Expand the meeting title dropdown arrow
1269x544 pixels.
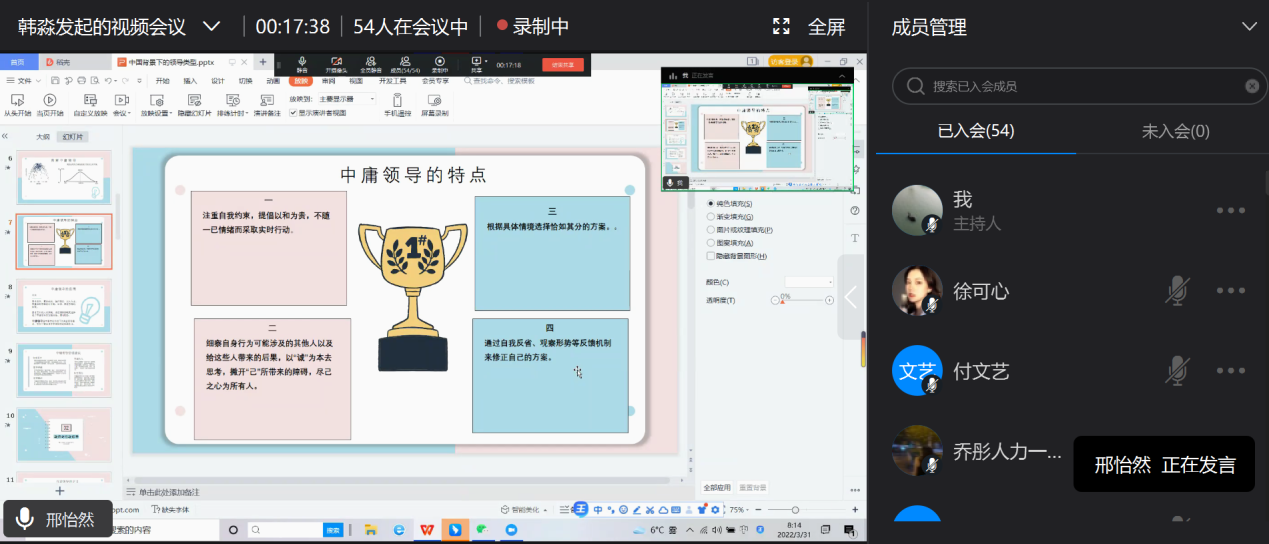pyautogui.click(x=211, y=26)
